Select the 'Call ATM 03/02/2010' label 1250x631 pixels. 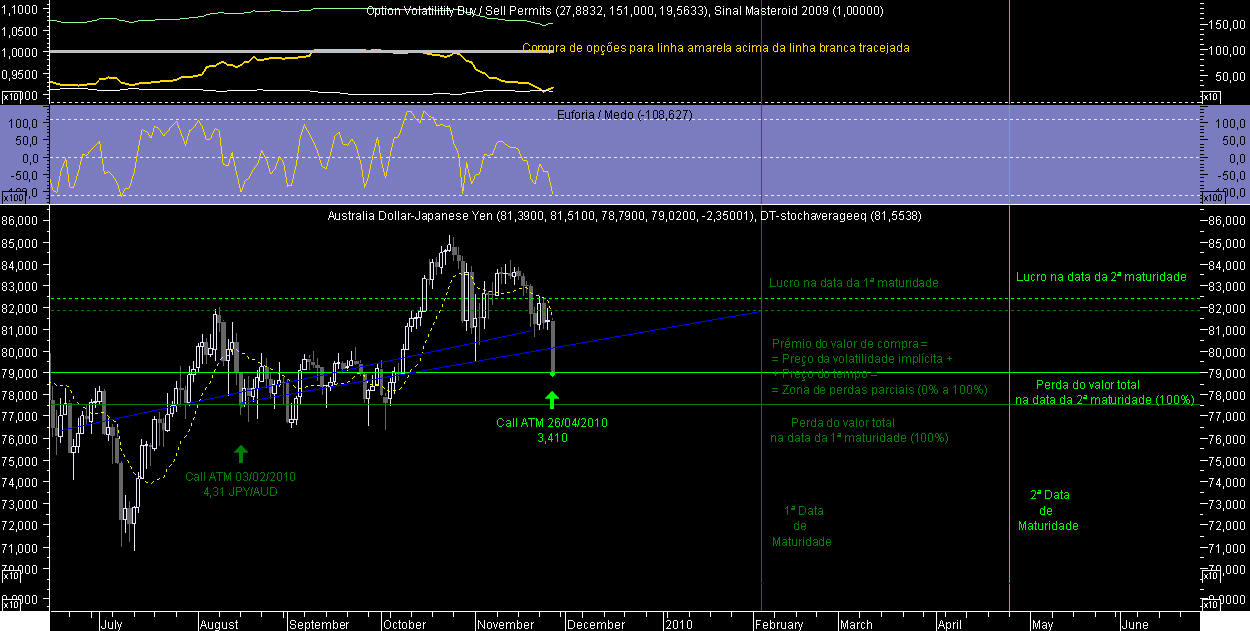pos(240,476)
